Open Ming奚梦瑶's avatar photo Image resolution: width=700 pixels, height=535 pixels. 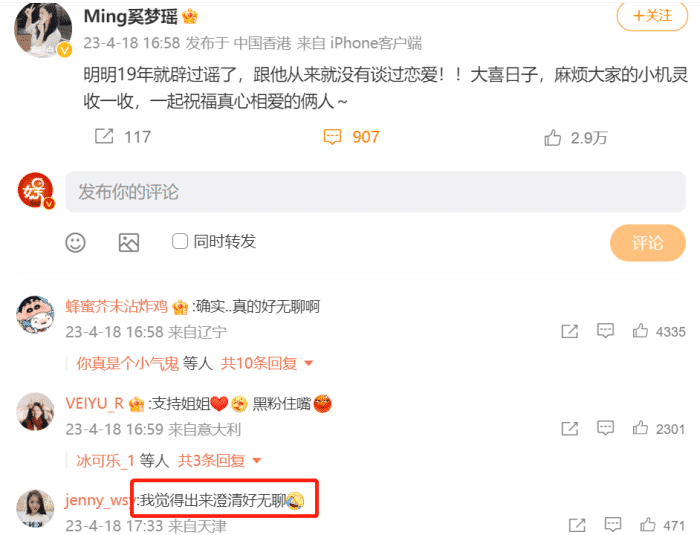[x=43, y=29]
